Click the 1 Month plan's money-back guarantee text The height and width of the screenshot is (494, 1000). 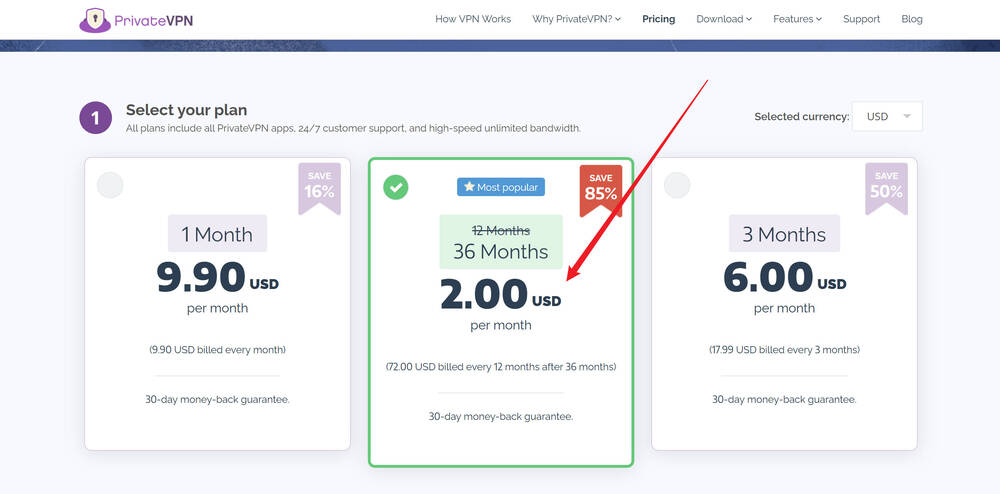[x=217, y=400]
